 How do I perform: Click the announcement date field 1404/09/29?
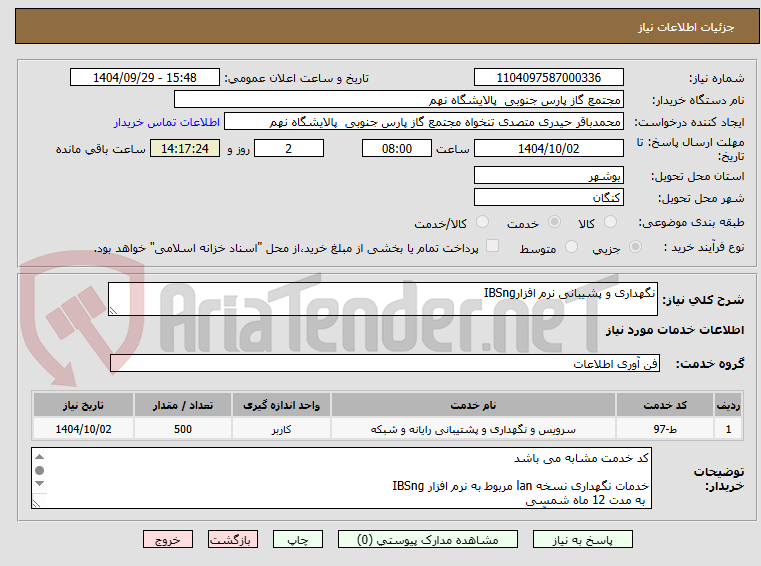coord(145,78)
